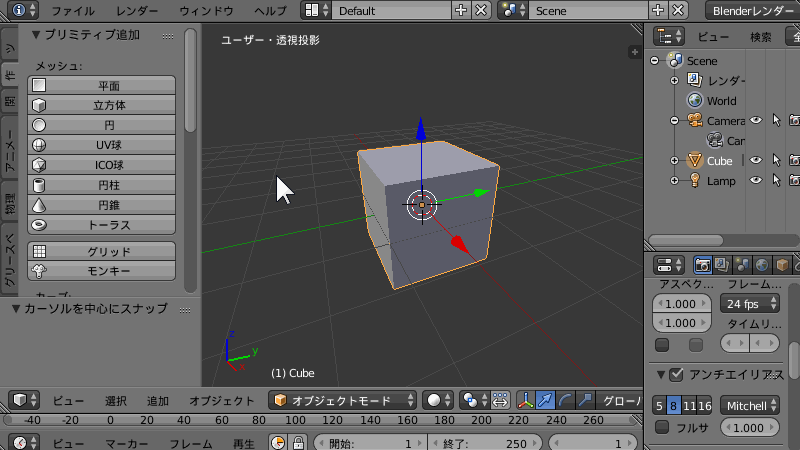The image size is (800, 450).
Task: Disable the アンチエイリアス checkbox
Action: (676, 374)
